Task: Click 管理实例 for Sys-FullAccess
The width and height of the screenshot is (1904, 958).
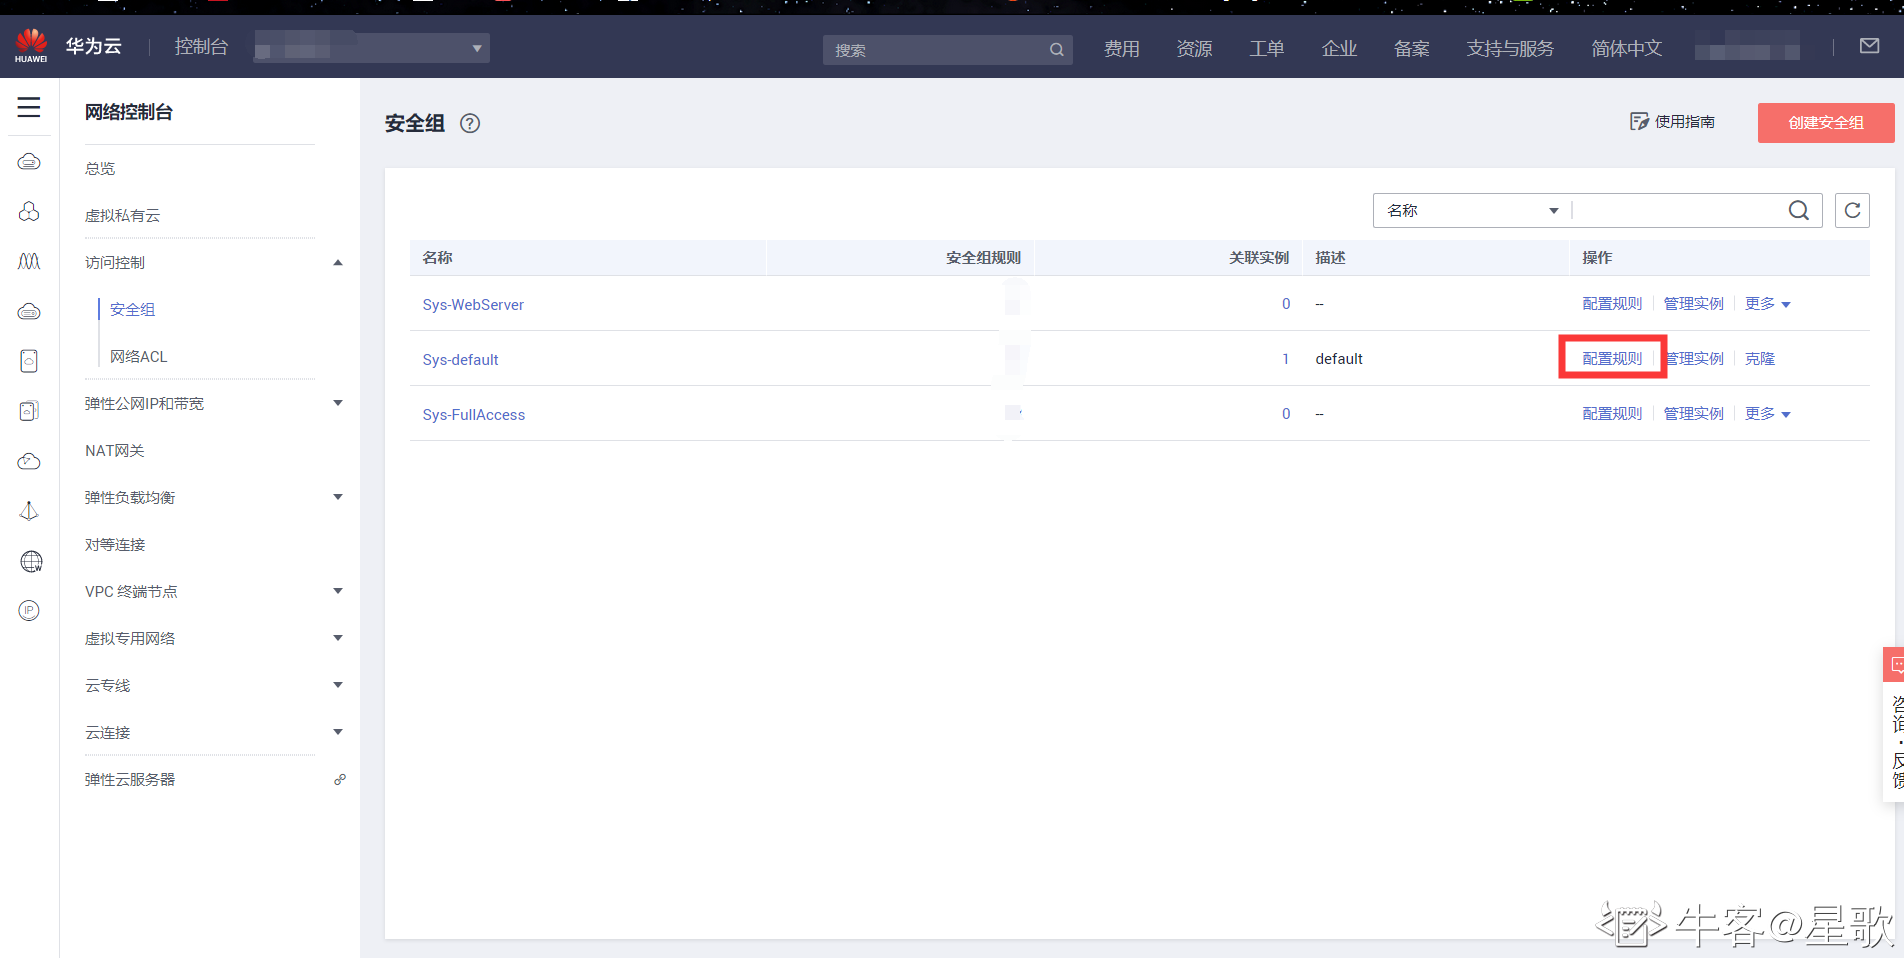Action: 1693,414
